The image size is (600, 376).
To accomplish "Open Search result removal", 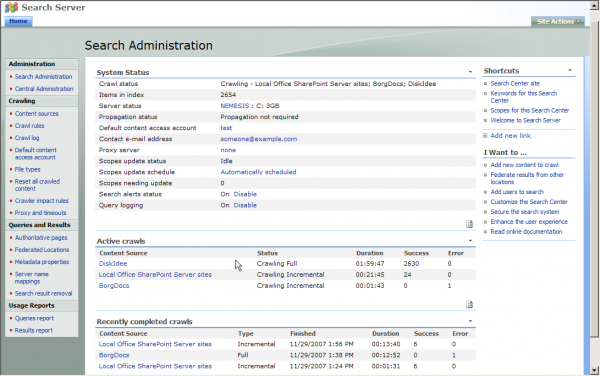I will (x=43, y=293).
